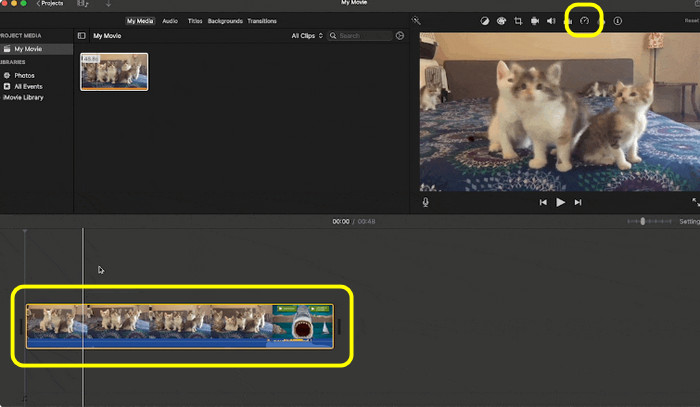Switch to the Audio tab

coord(170,21)
